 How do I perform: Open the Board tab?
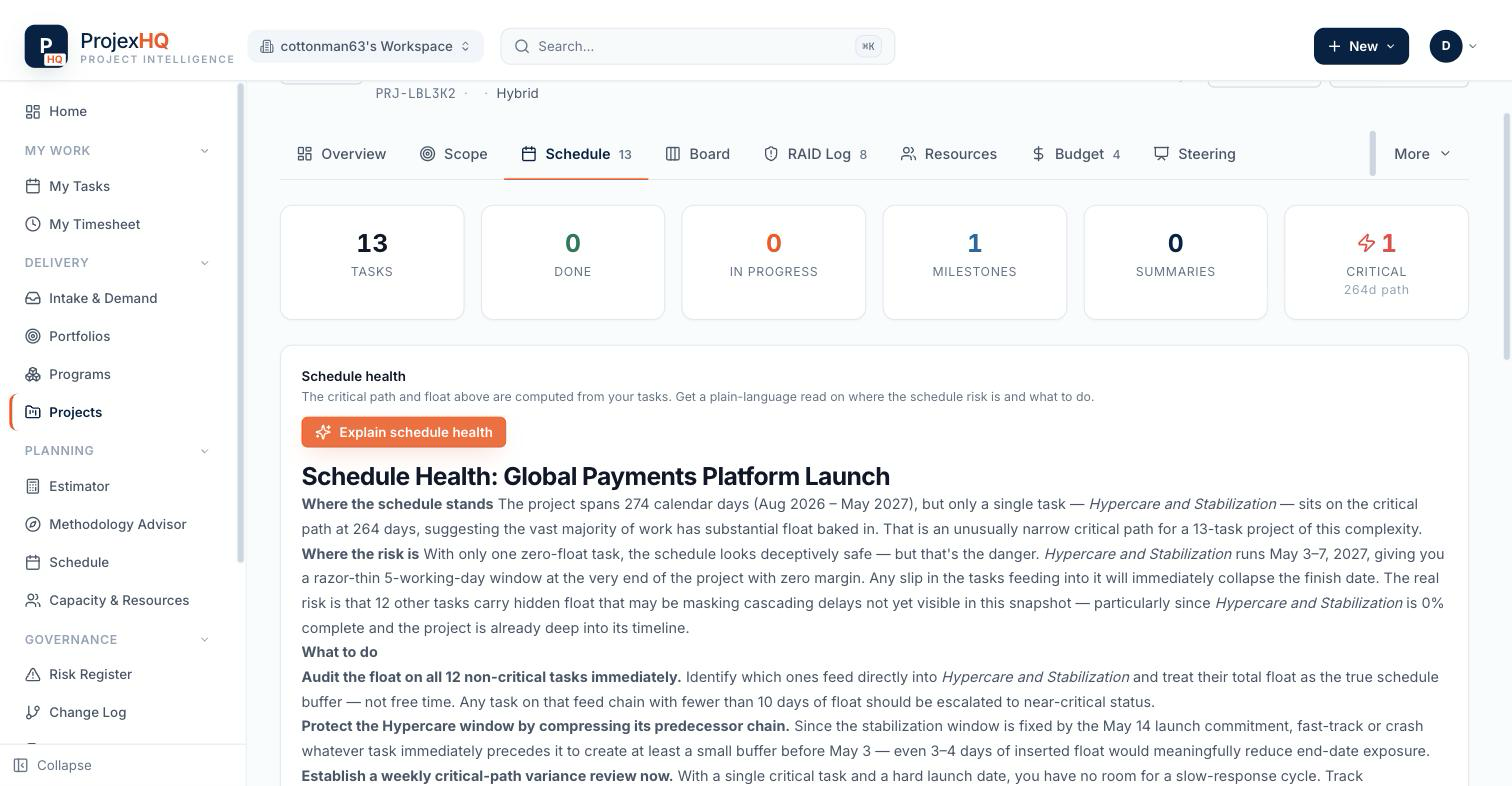(698, 154)
